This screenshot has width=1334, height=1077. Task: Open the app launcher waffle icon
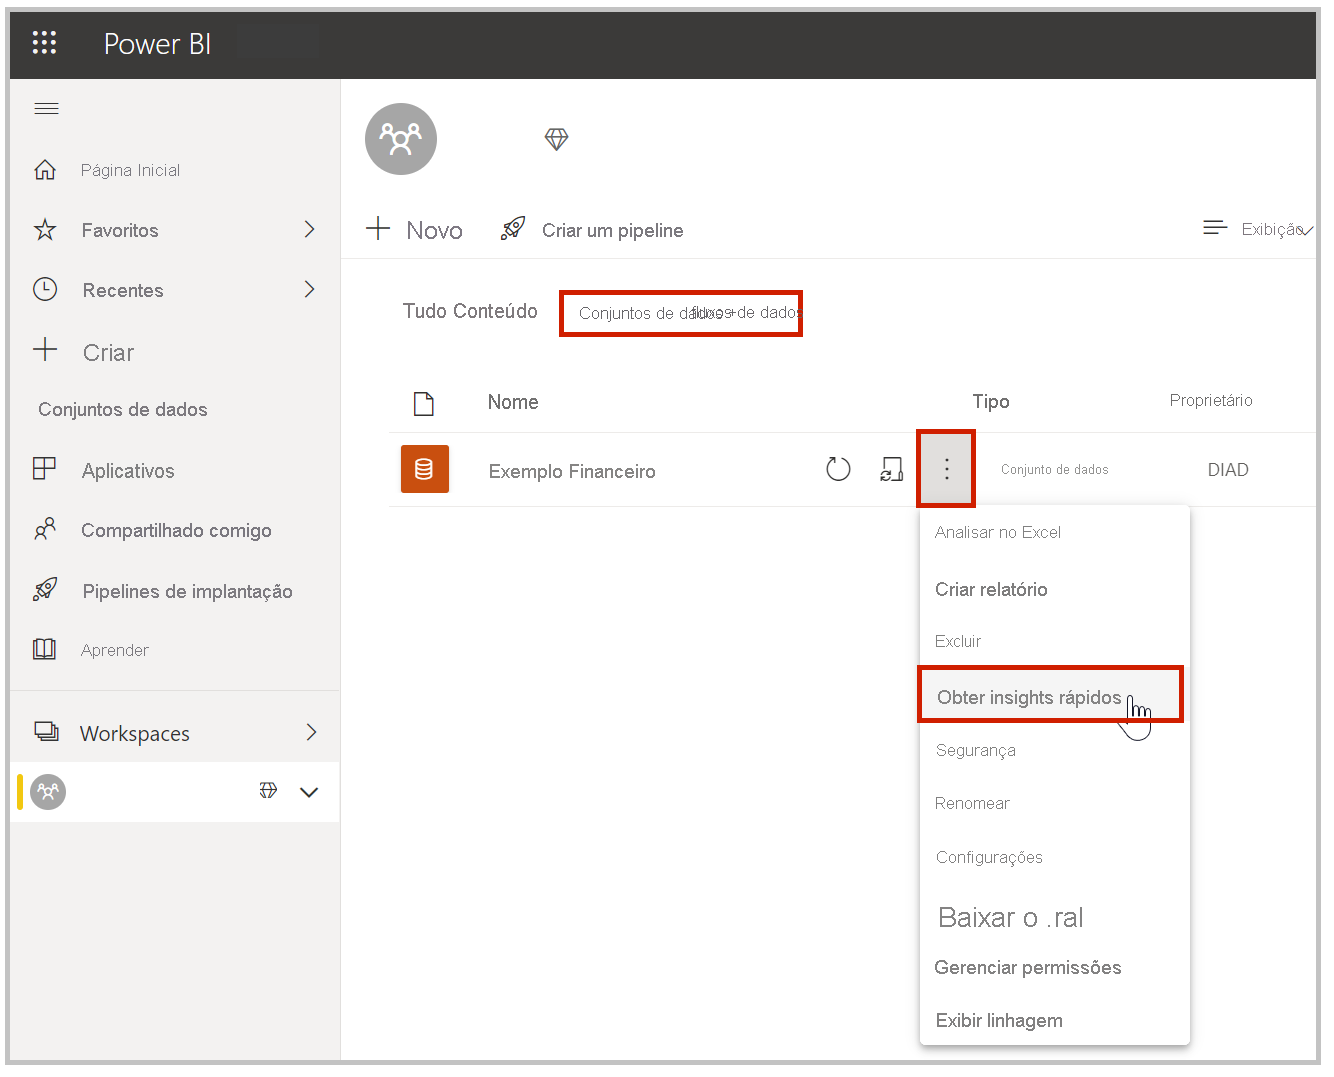click(x=44, y=42)
